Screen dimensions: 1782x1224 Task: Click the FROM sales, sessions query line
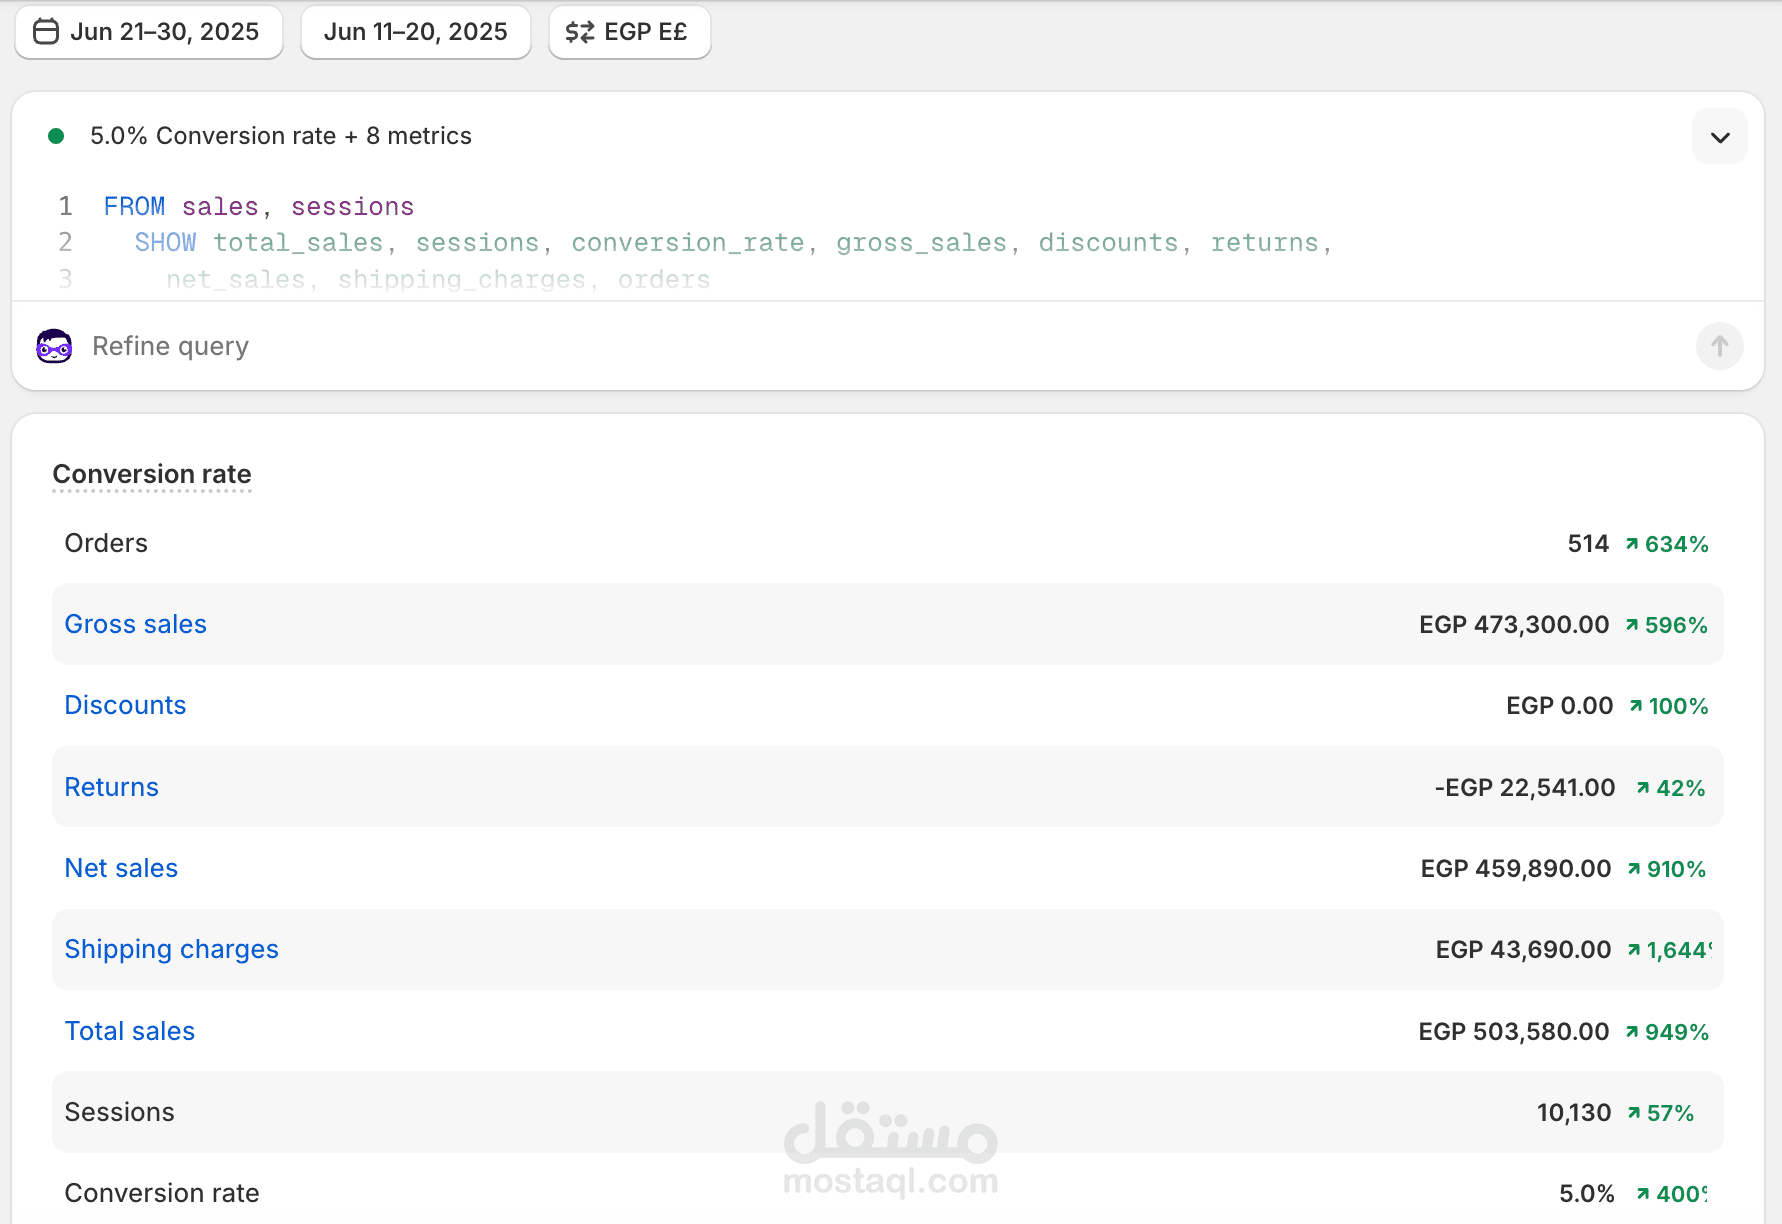tap(259, 207)
